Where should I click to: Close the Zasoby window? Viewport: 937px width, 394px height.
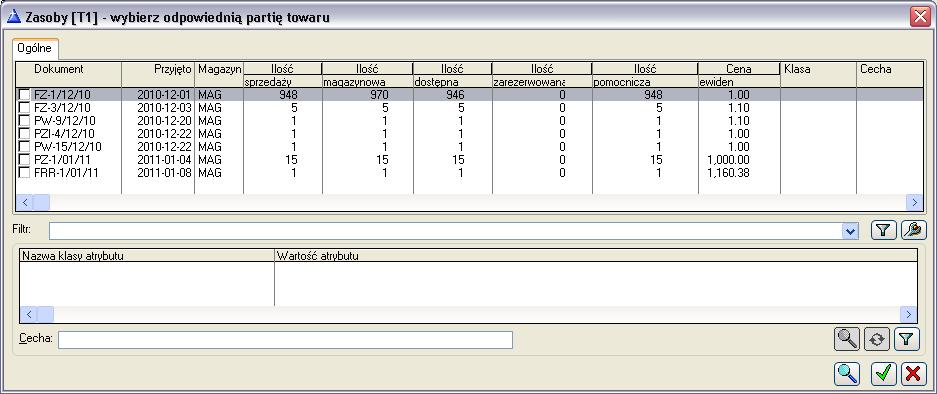pyautogui.click(x=920, y=17)
